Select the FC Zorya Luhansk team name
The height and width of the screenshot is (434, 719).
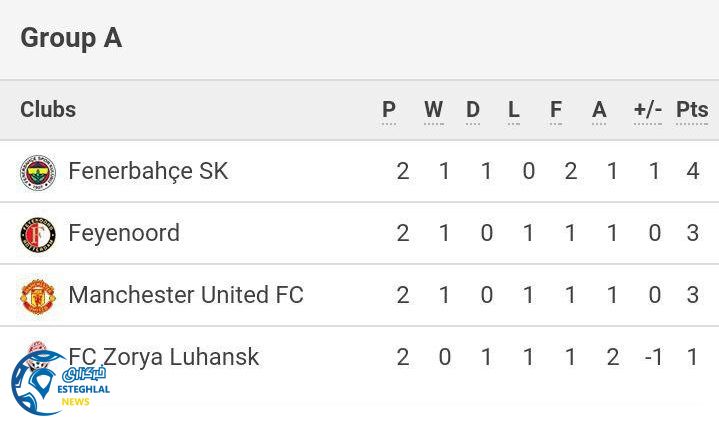164,357
